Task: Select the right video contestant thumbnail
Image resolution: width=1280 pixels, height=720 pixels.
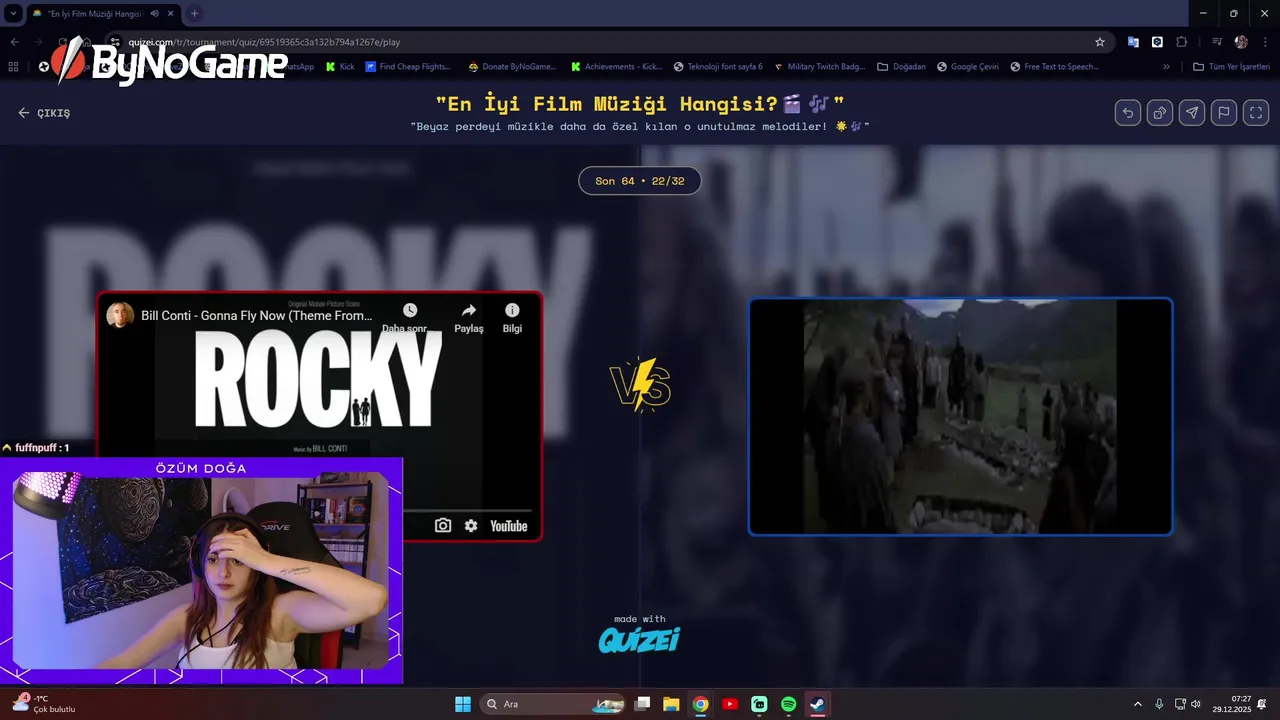Action: [960, 416]
